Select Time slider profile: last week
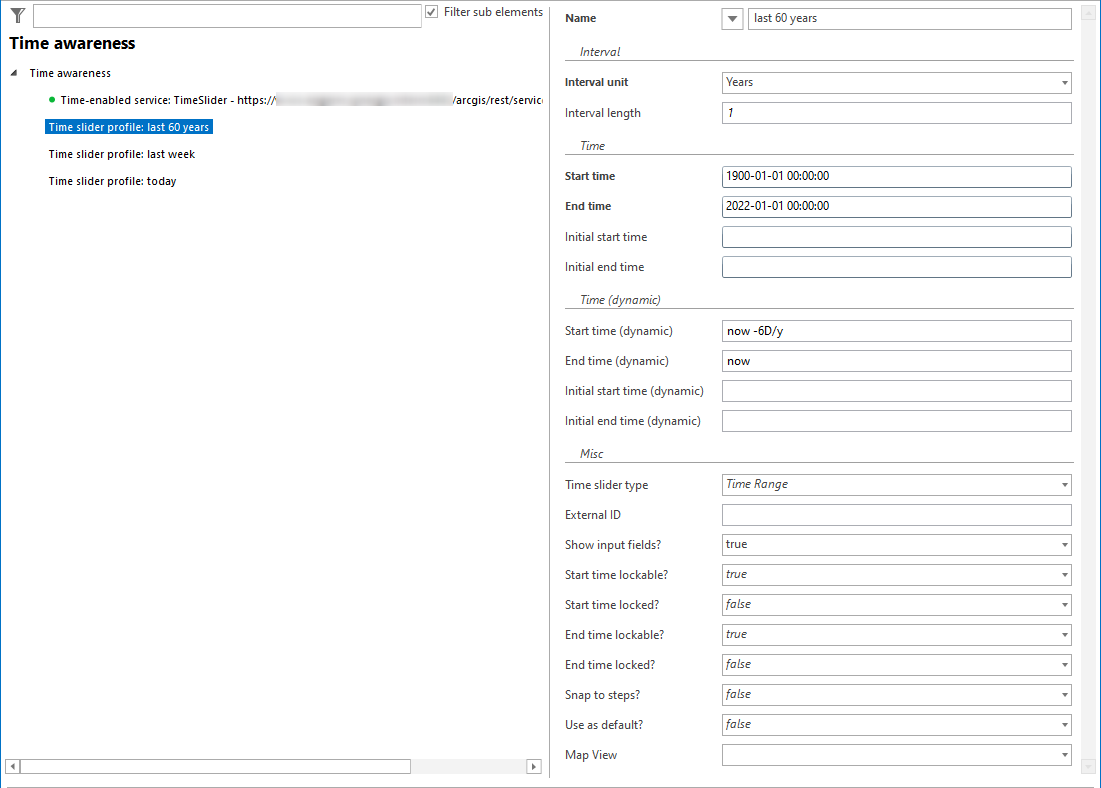1101x788 pixels. (x=121, y=154)
